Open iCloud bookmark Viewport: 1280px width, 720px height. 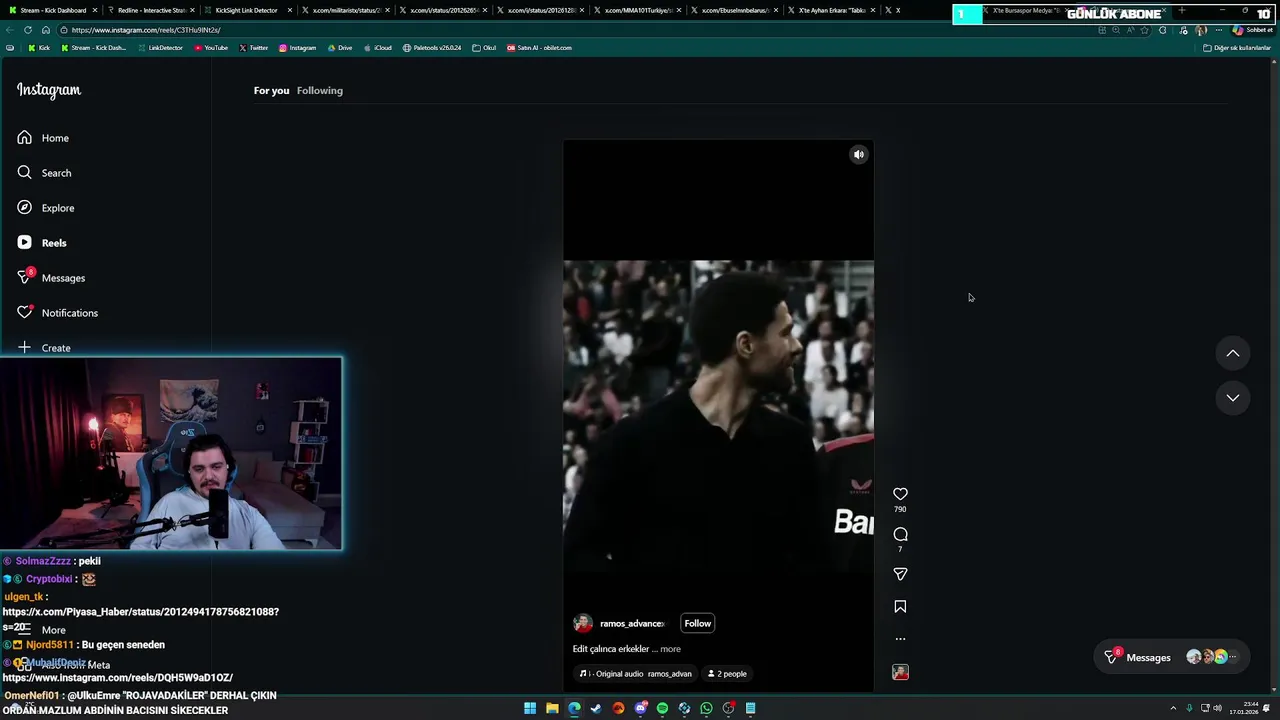pos(377,48)
